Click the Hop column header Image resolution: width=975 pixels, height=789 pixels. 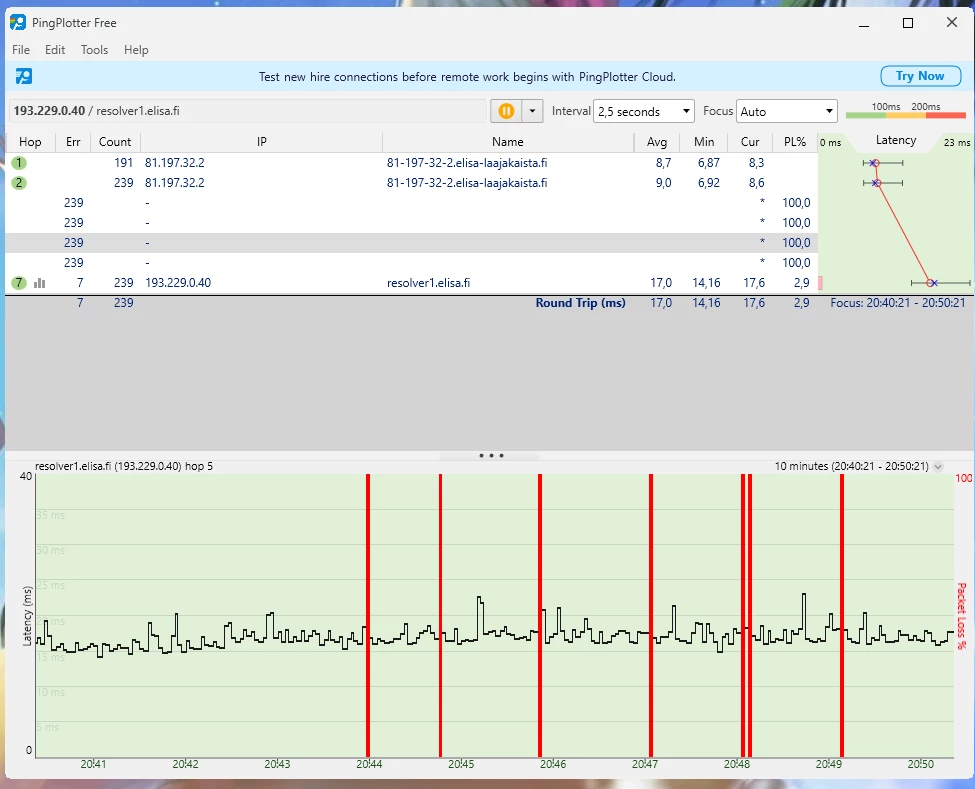(x=30, y=142)
